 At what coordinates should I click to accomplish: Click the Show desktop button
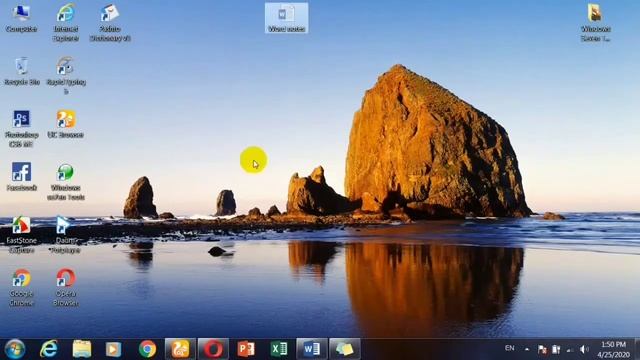[637, 349]
